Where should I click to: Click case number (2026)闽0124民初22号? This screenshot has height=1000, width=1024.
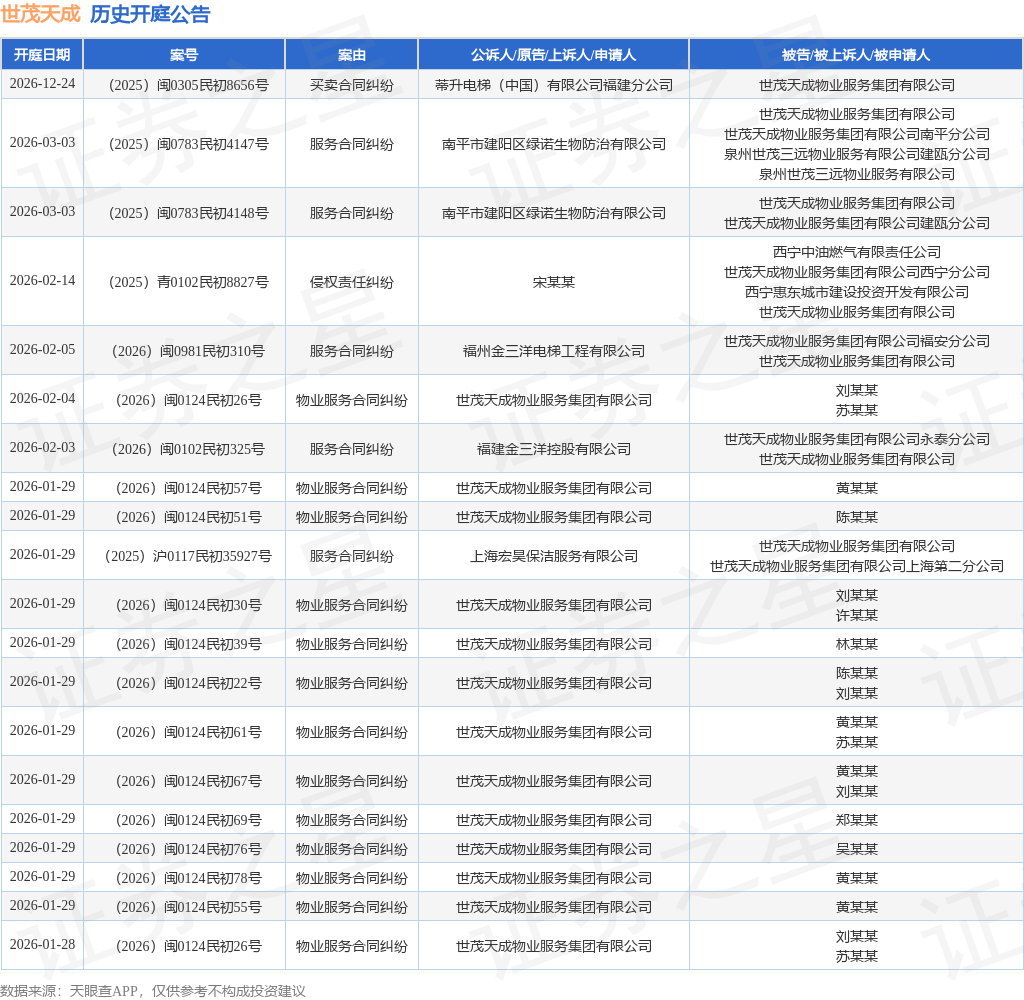[x=188, y=684]
